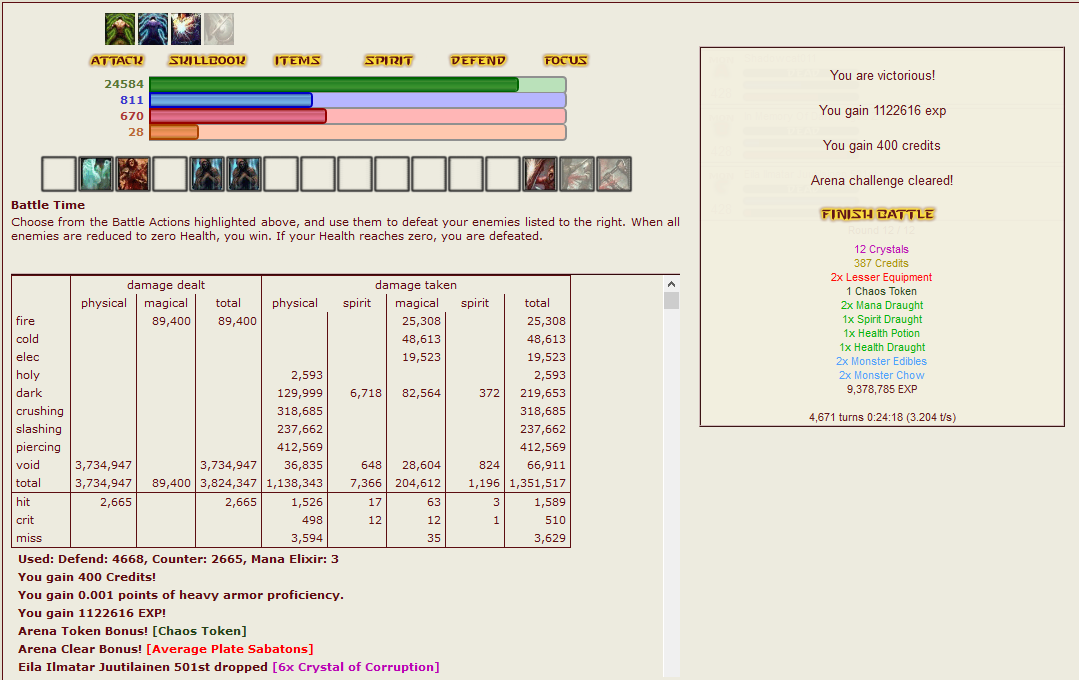The width and height of the screenshot is (1079, 680).
Task: Click Average Plate Sabatons in battle log
Action: (x=229, y=649)
